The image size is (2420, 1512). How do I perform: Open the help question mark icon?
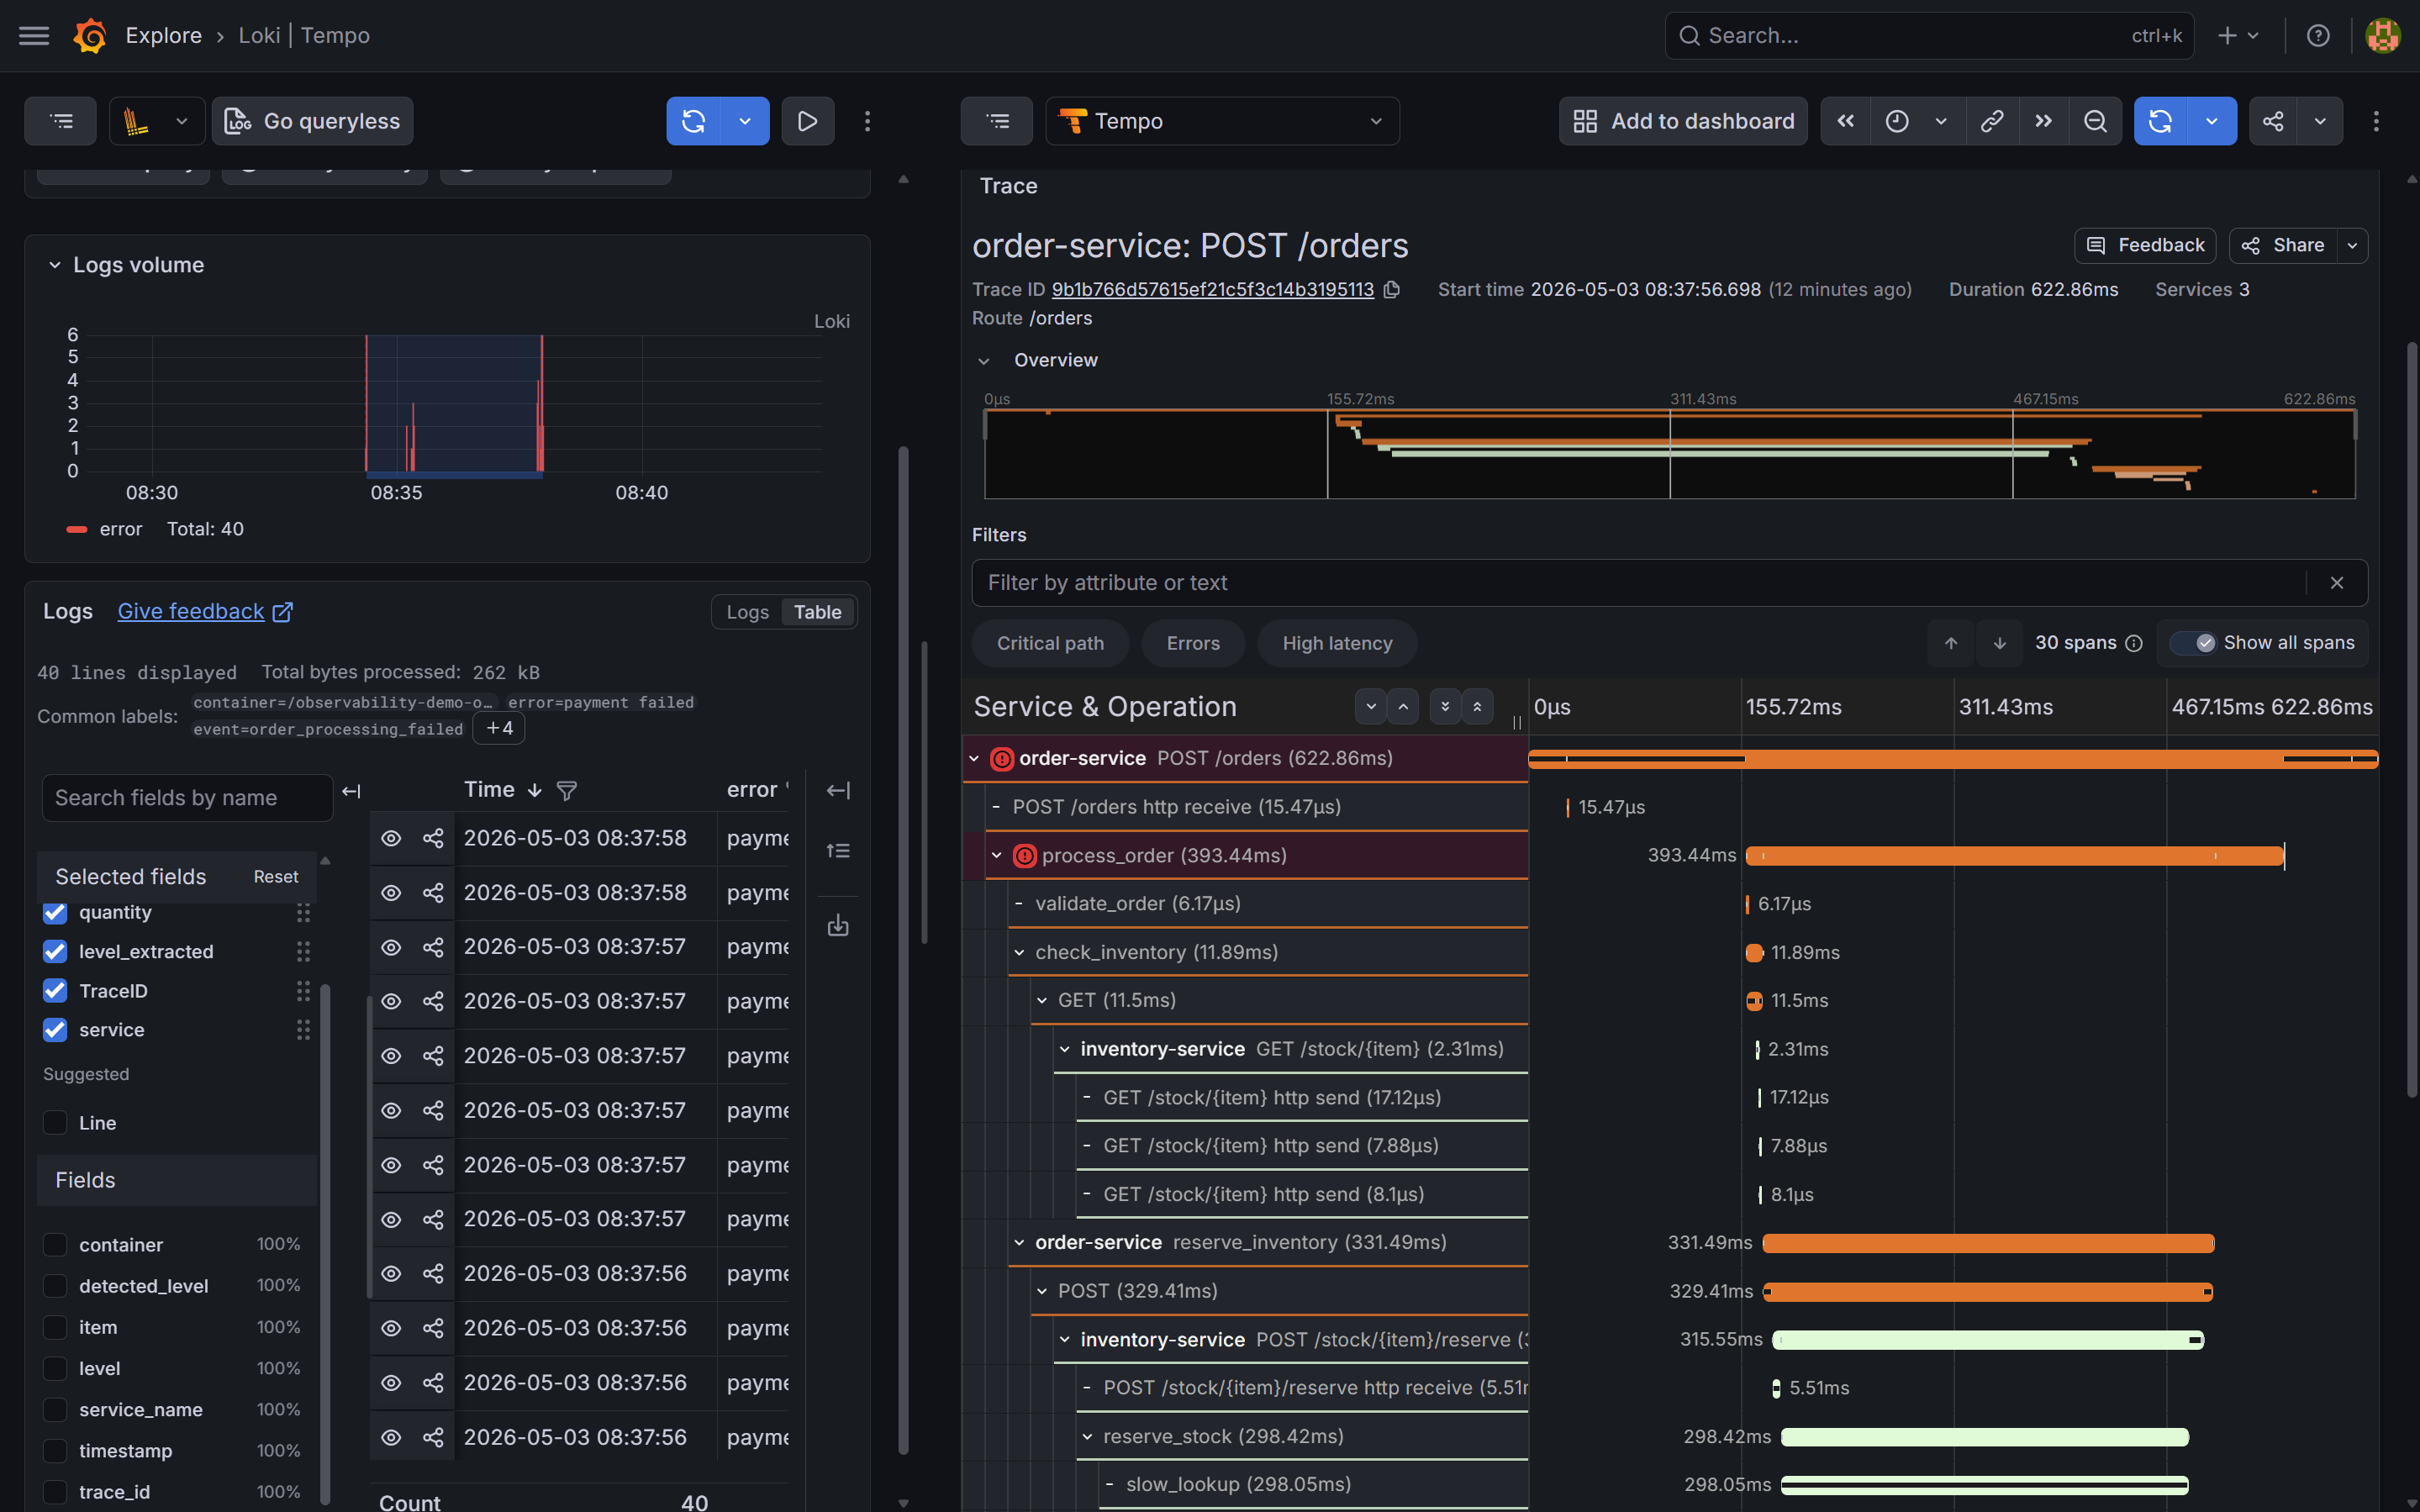point(2318,36)
